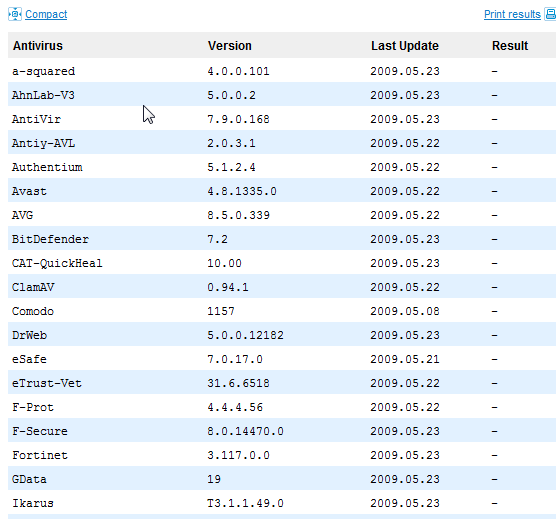Click version 10.00 for CAT-QuickHeal
The height and width of the screenshot is (519, 556).
click(x=224, y=263)
